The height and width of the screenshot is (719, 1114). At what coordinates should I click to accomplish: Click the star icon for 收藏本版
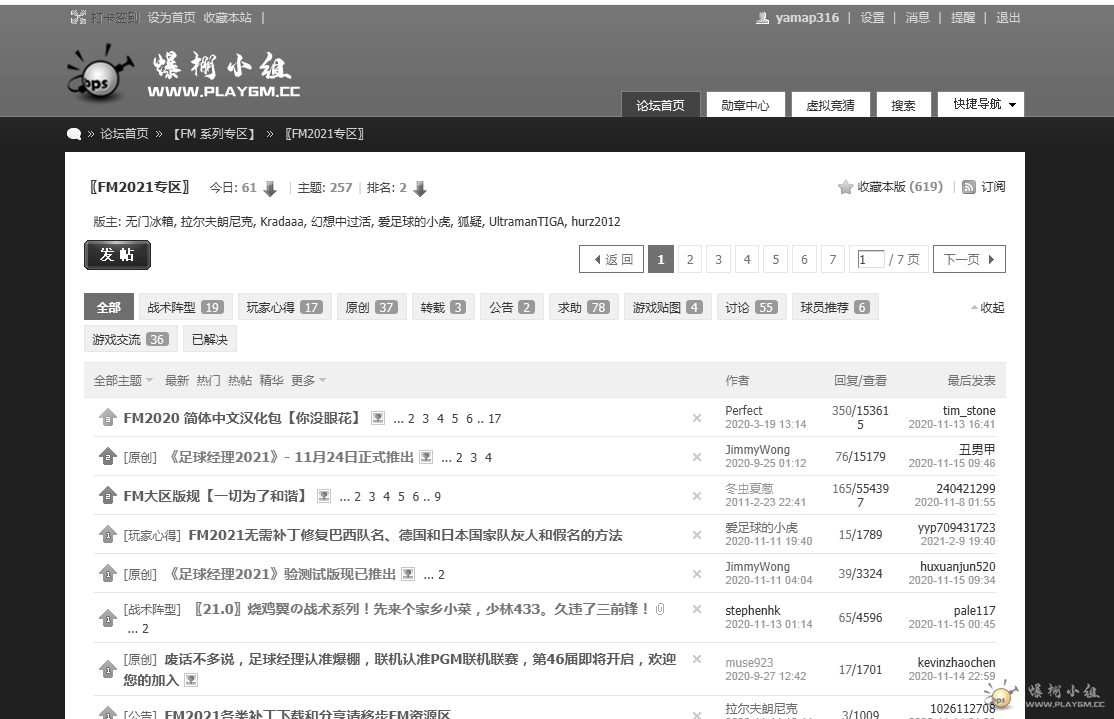(x=845, y=187)
